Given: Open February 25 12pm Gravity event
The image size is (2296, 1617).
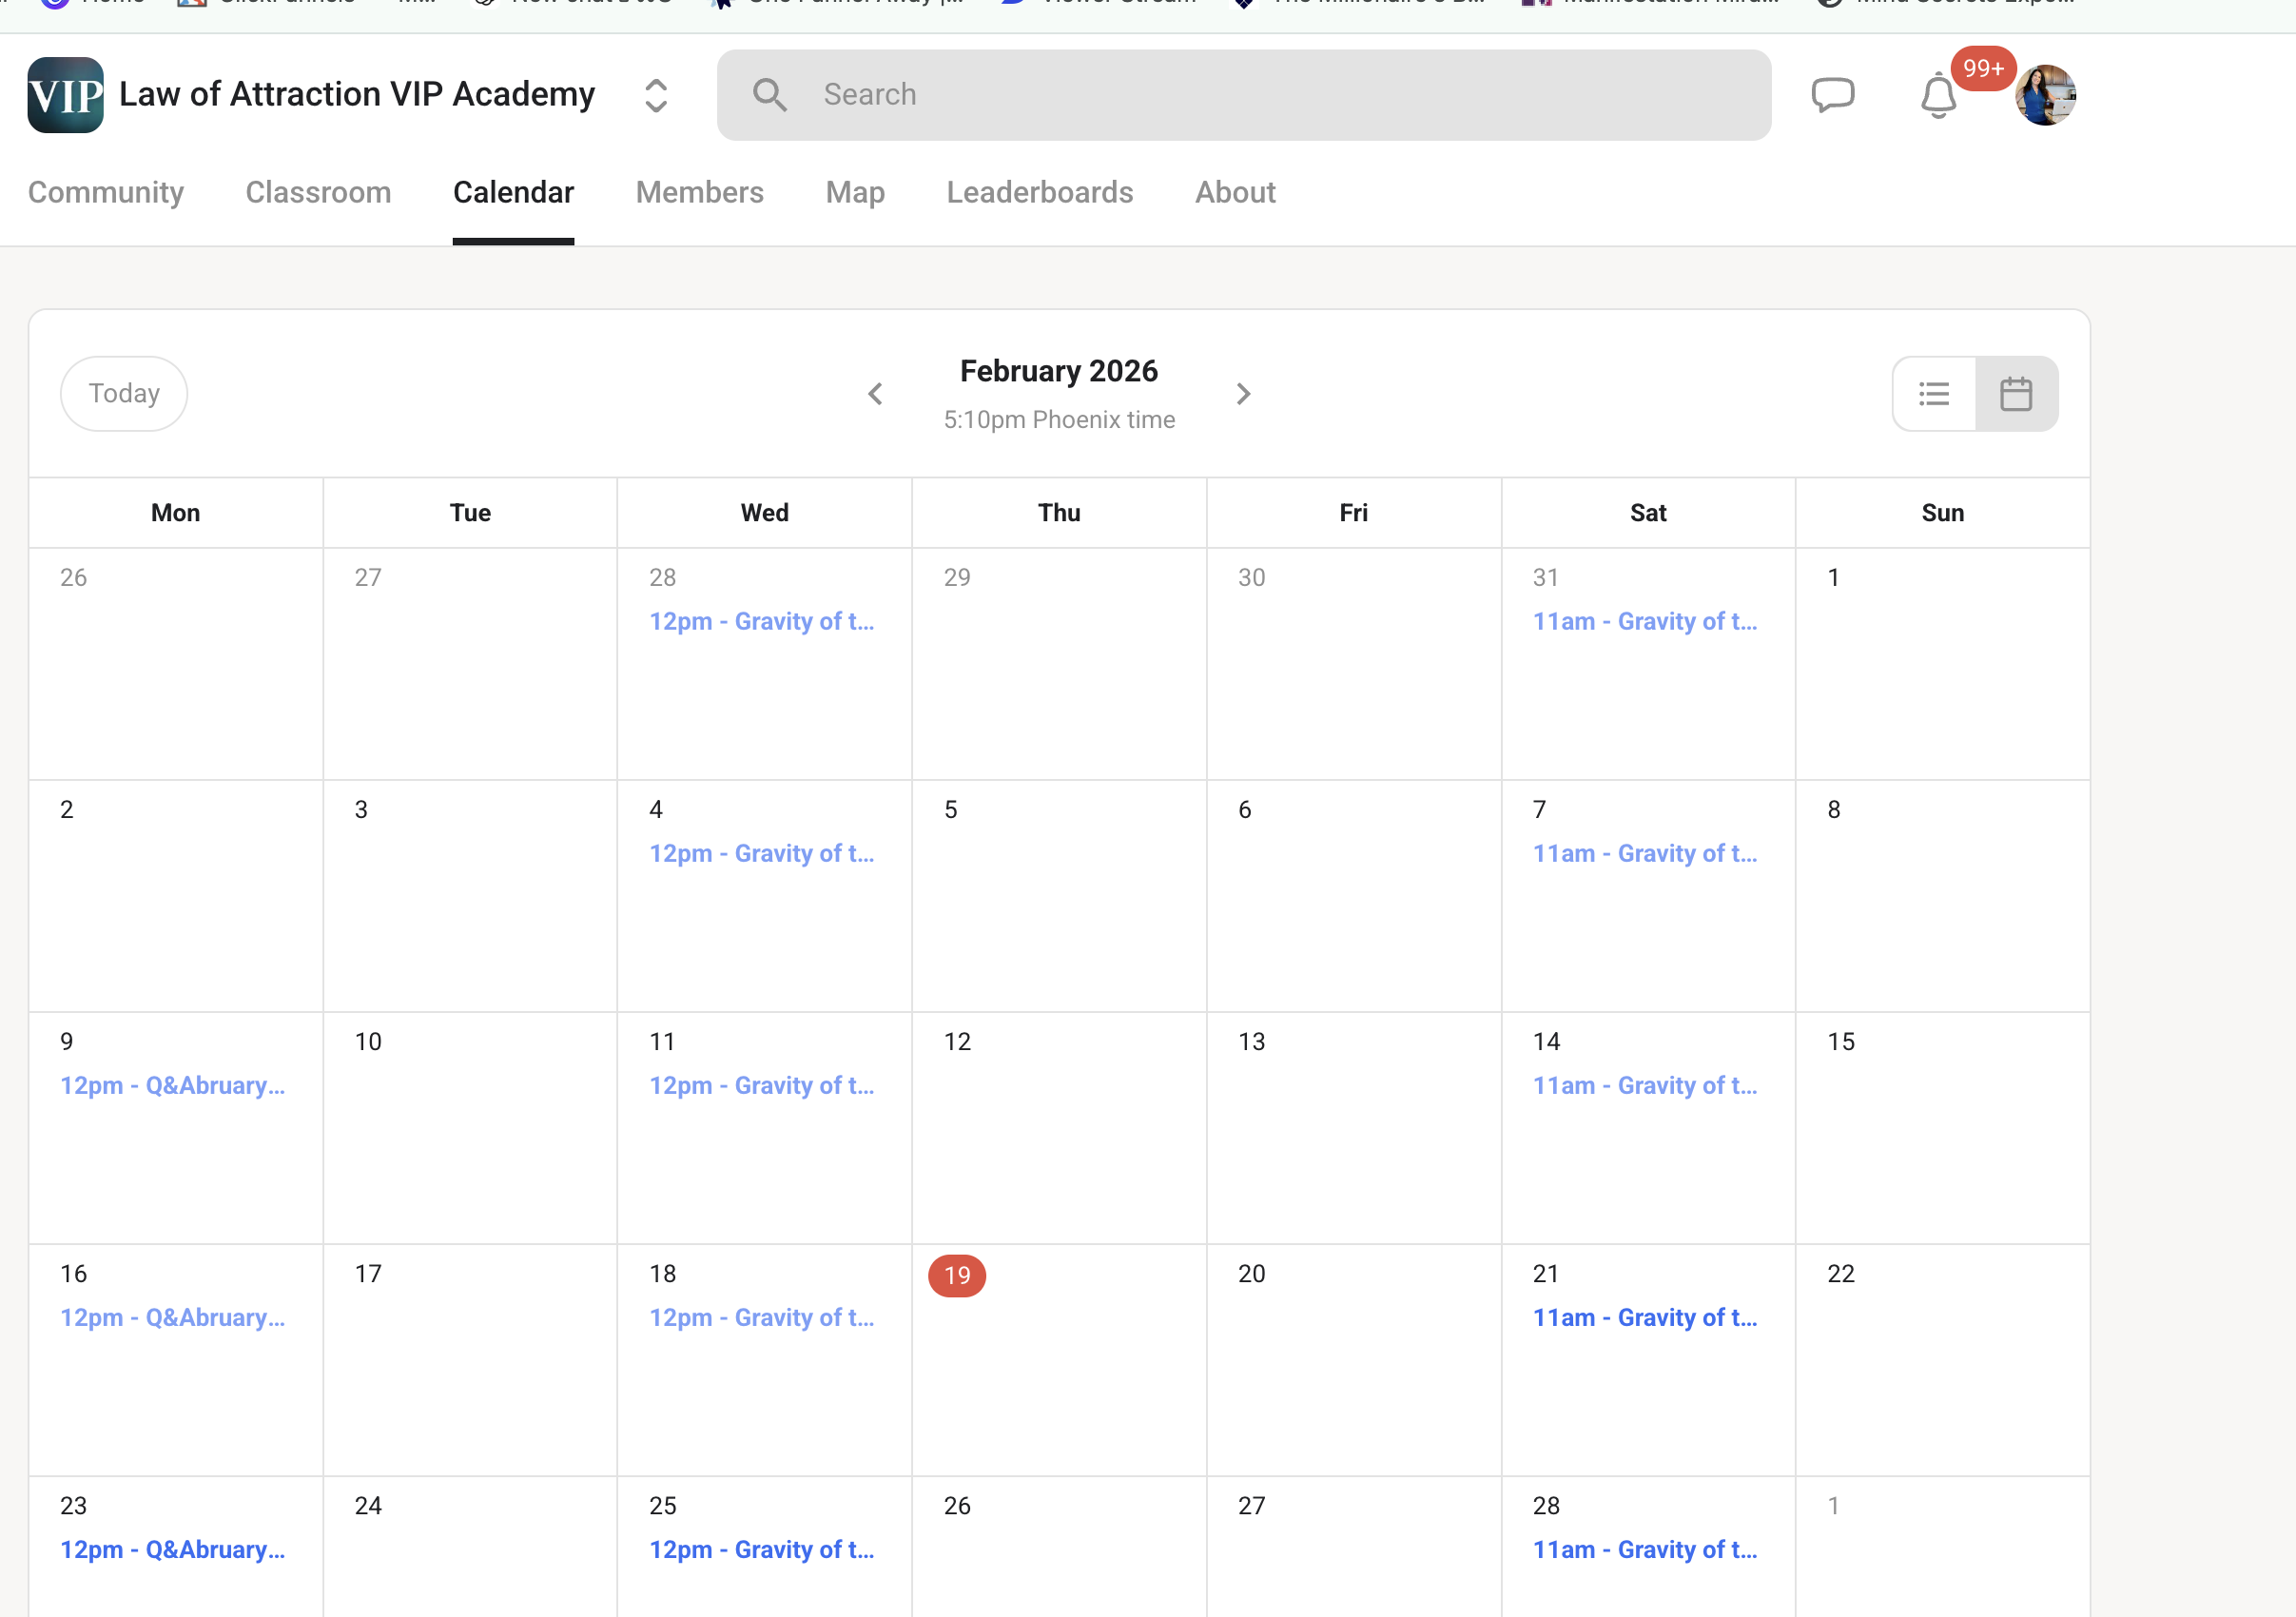Looking at the screenshot, I should (761, 1549).
